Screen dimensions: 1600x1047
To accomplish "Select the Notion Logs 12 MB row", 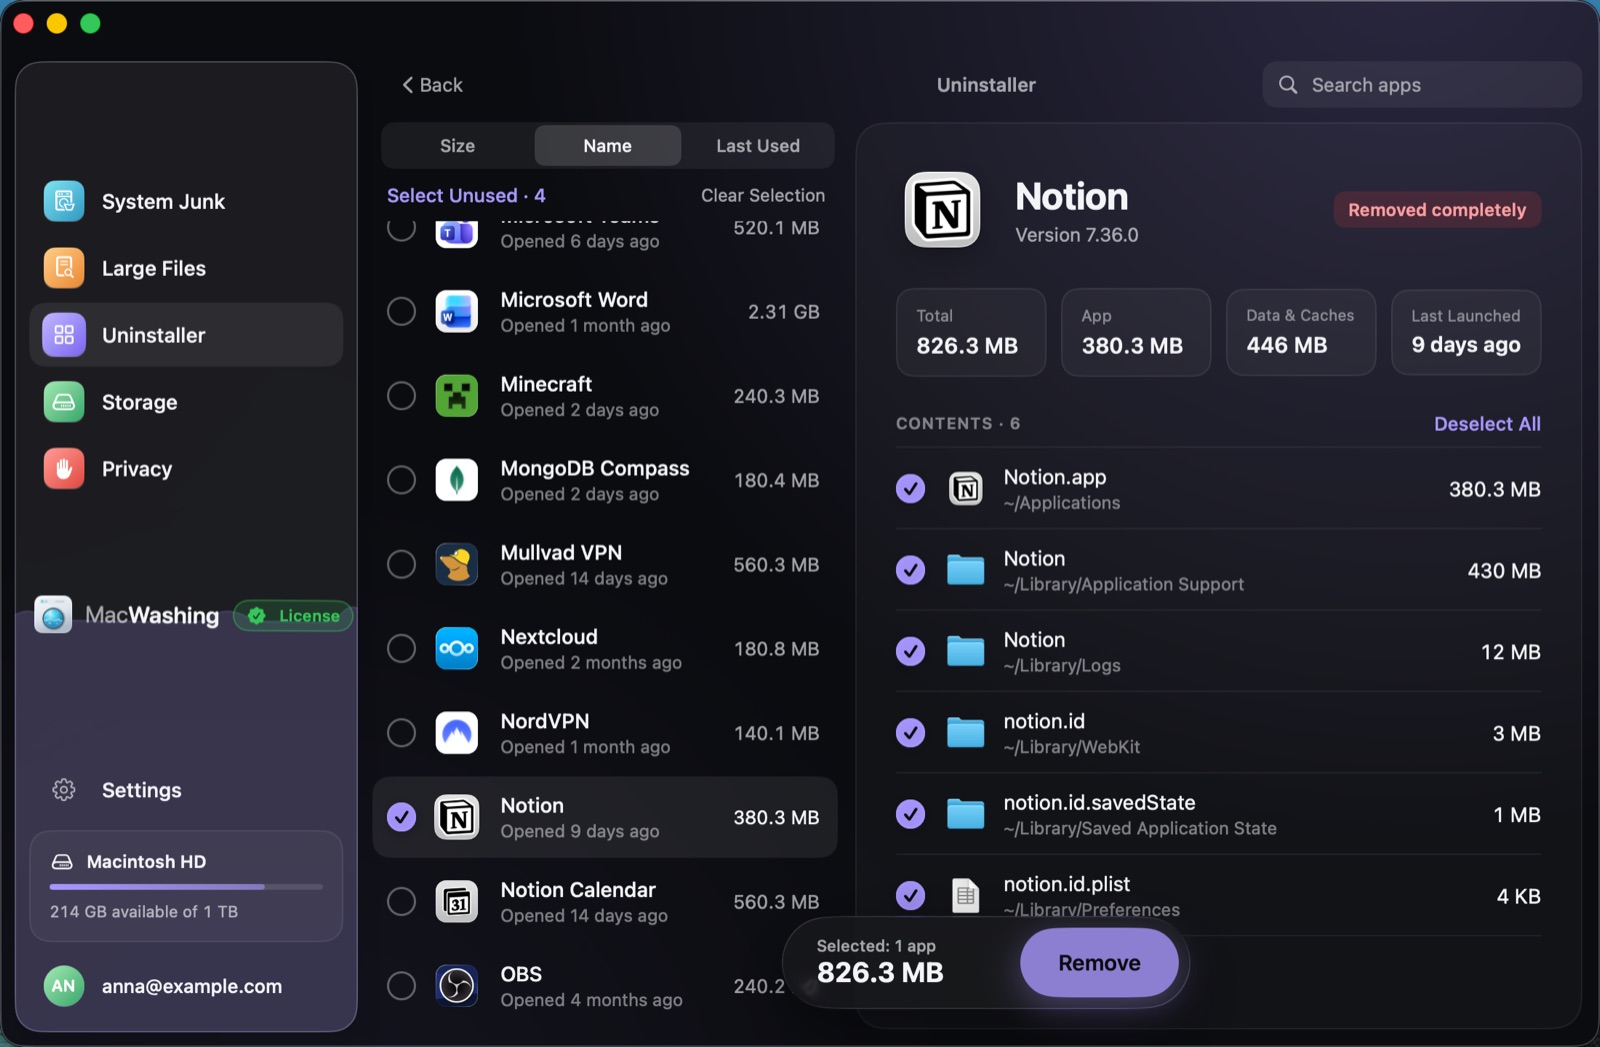I will (1218, 652).
